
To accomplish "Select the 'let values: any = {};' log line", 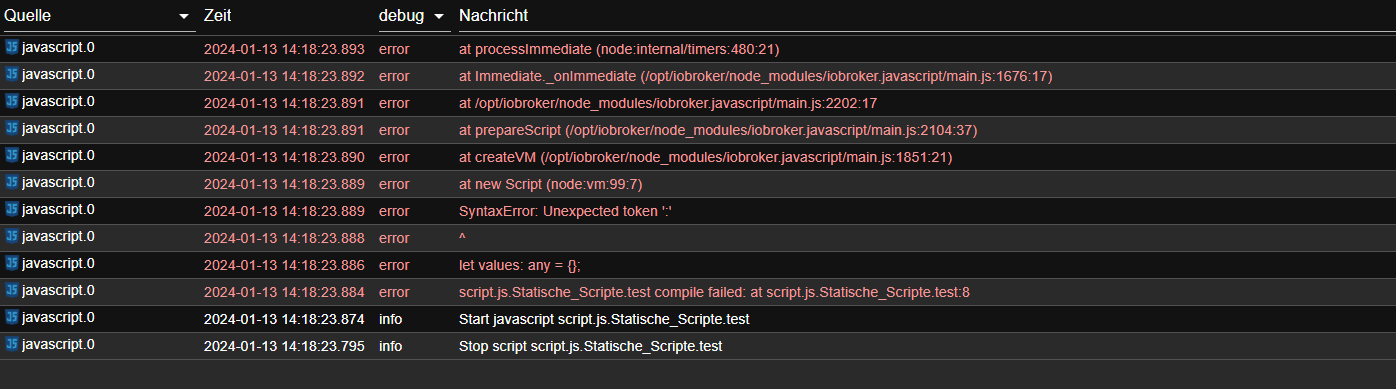I will (520, 265).
